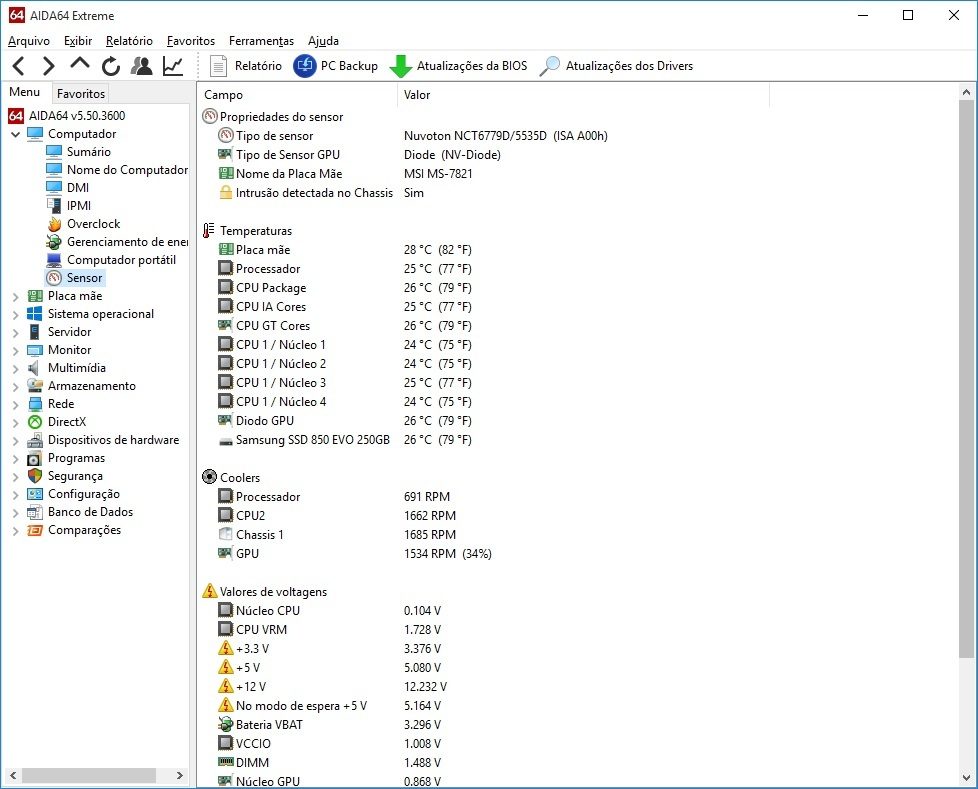
Task: Open Nome do Computador entry
Action: (127, 170)
